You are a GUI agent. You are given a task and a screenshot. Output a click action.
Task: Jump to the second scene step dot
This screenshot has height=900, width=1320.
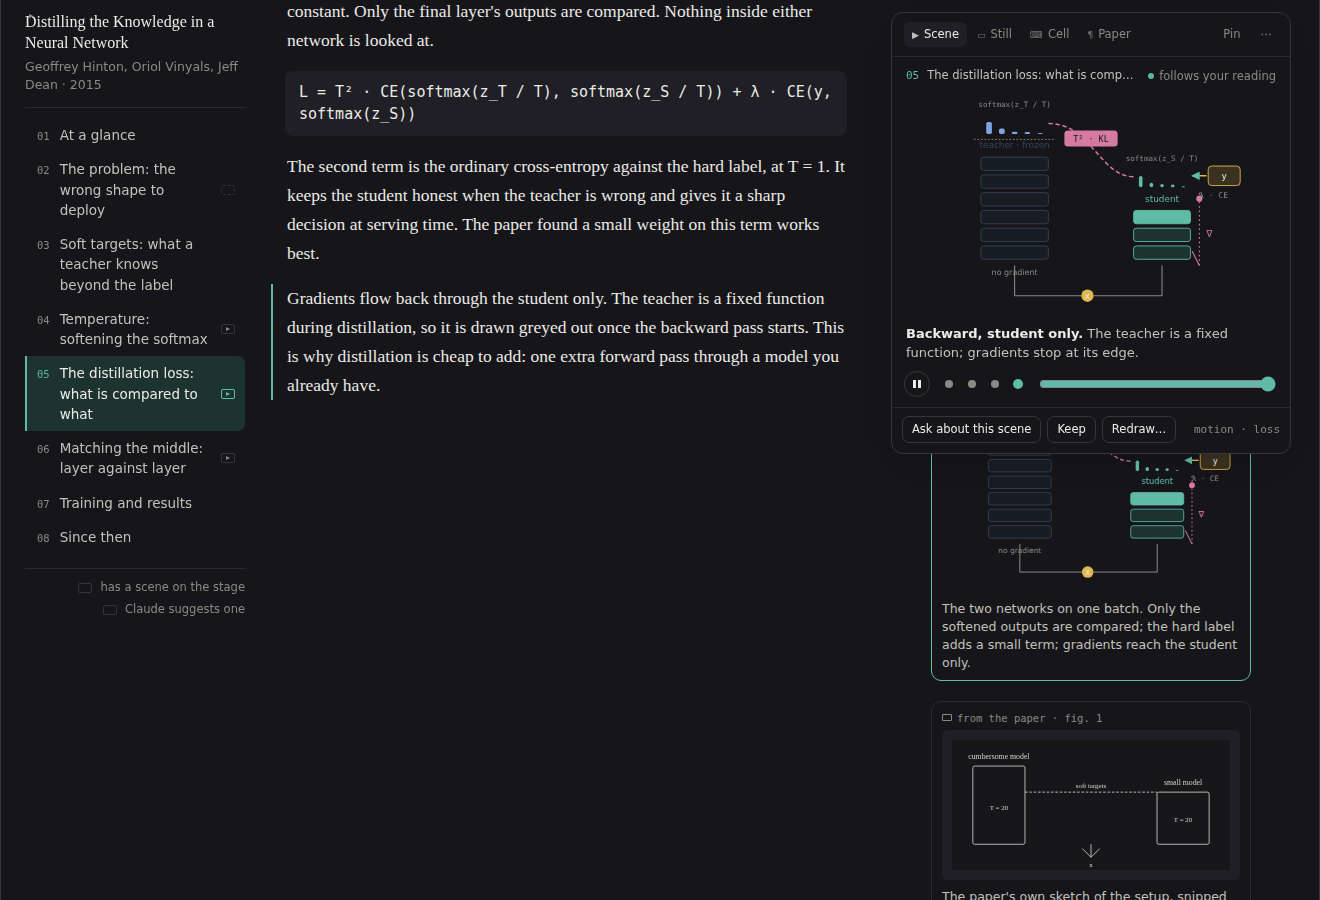972,384
